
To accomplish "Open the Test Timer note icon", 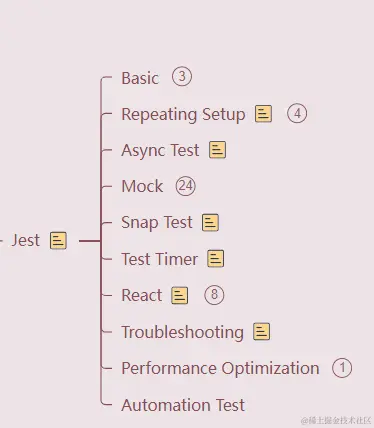I will pos(216,259).
